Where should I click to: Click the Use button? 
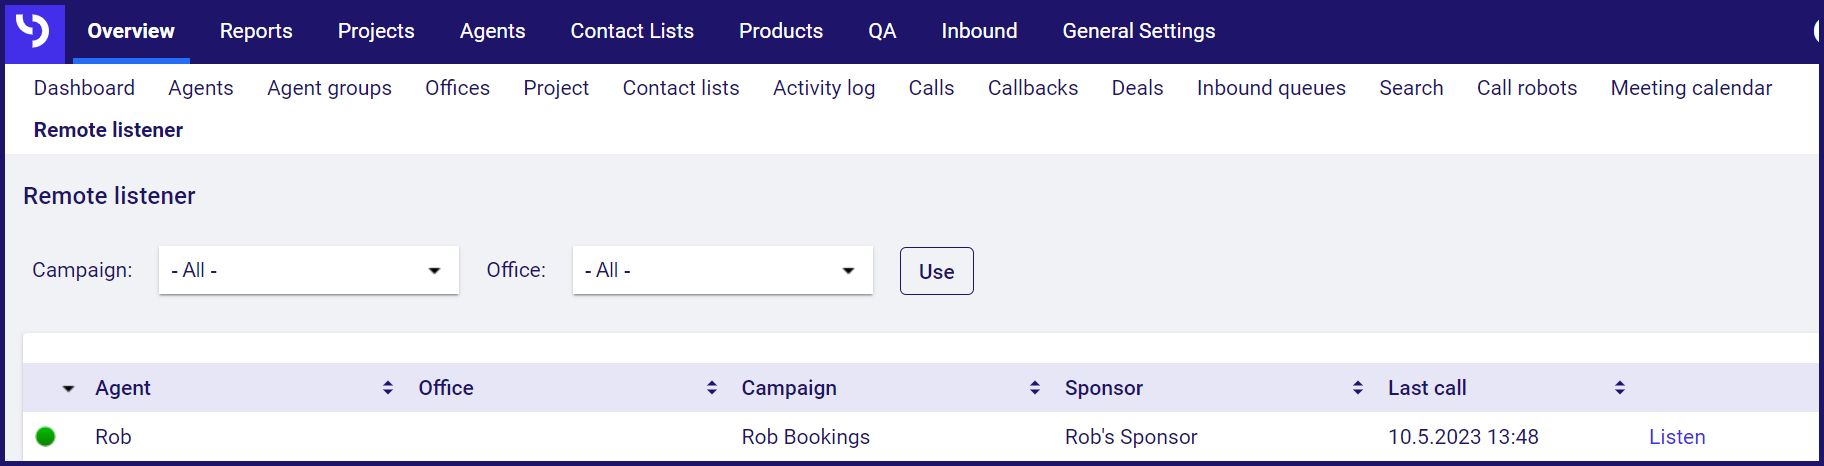pos(937,271)
